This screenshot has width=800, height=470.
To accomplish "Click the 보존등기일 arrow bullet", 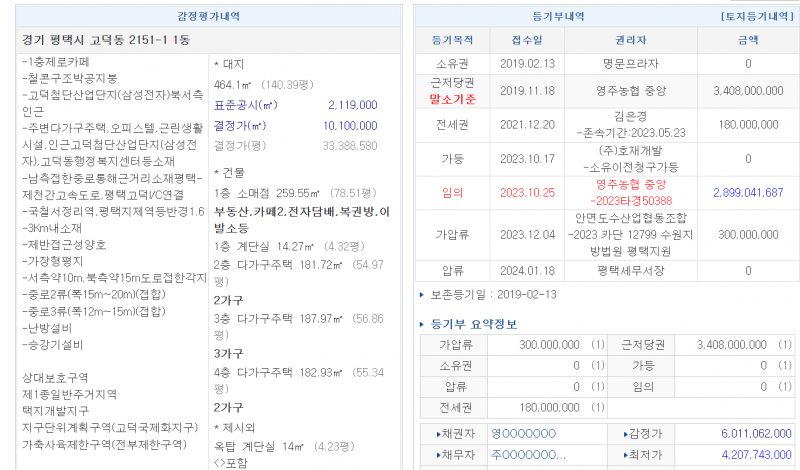I will tap(422, 296).
